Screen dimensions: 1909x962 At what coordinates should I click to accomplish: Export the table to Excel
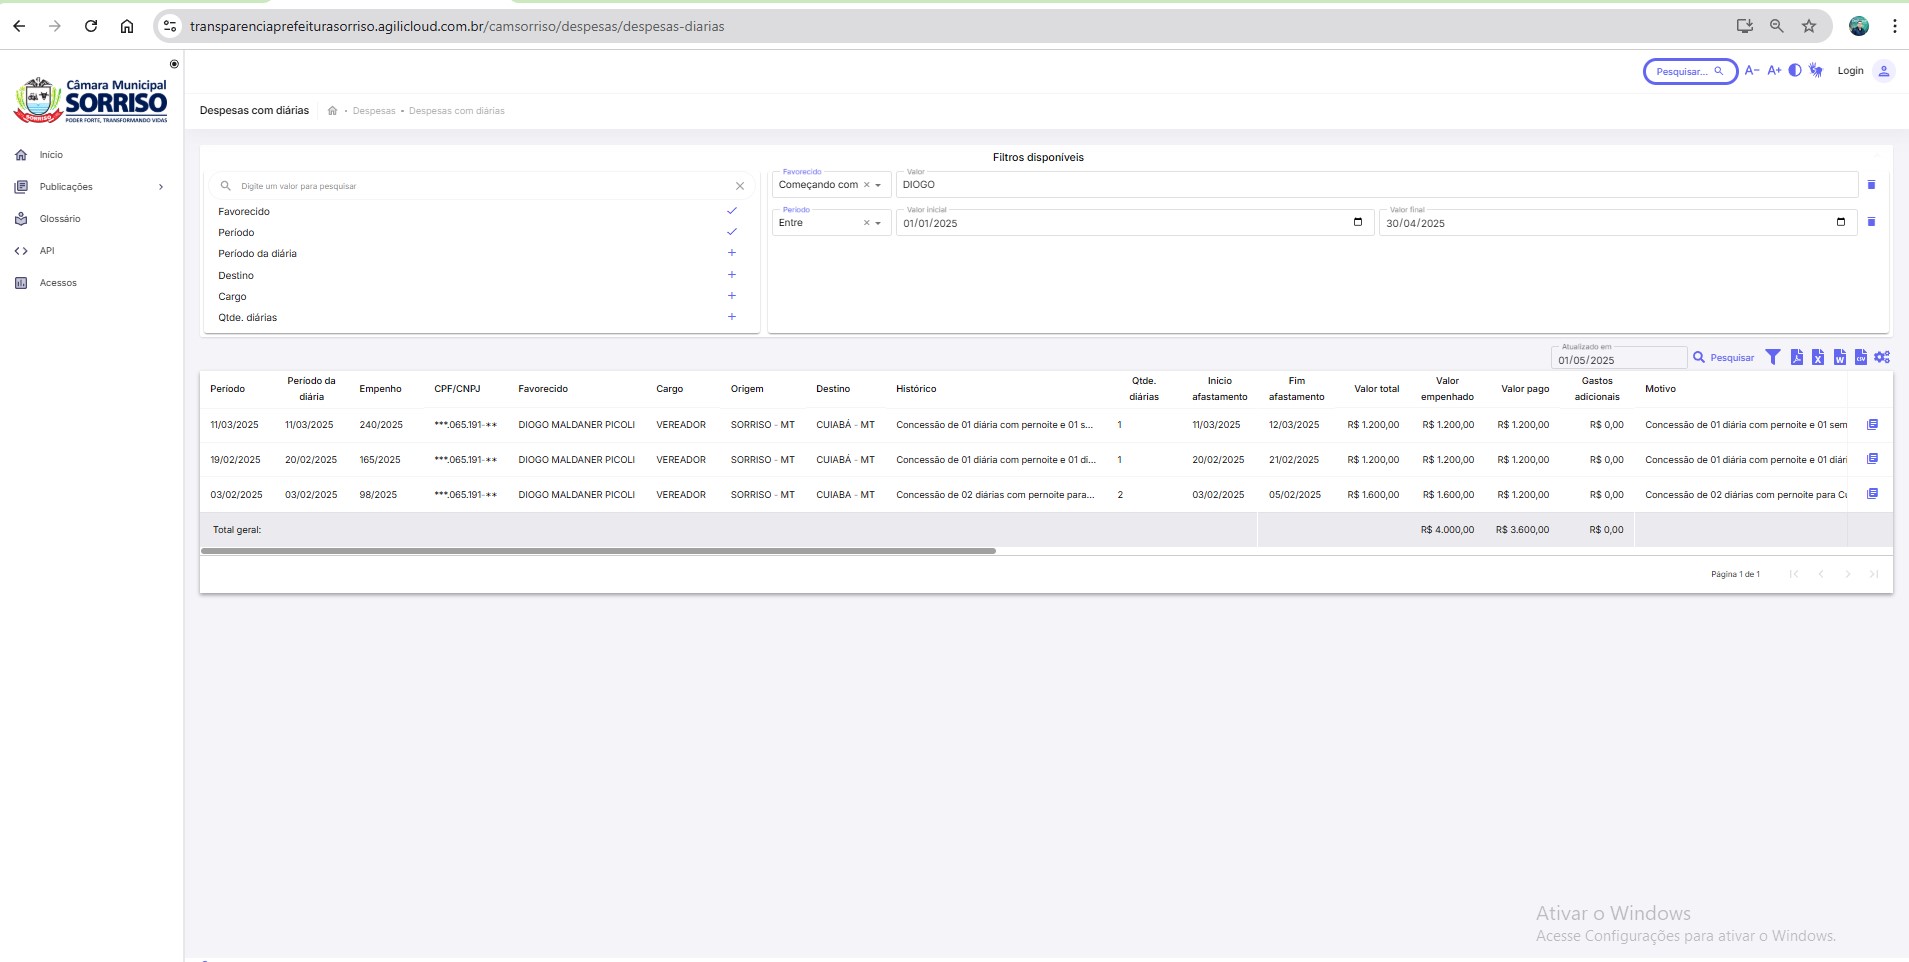1818,357
